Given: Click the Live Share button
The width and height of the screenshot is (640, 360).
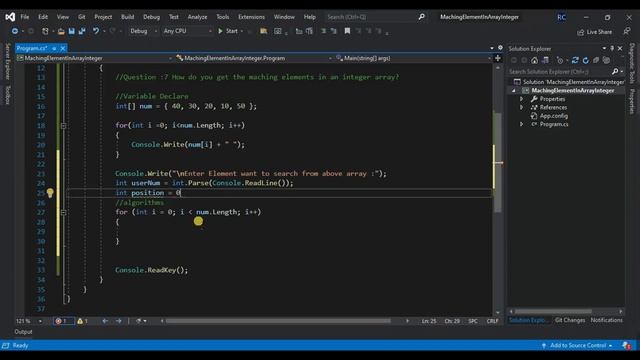Looking at the screenshot, I should pyautogui.click(x=595, y=32).
